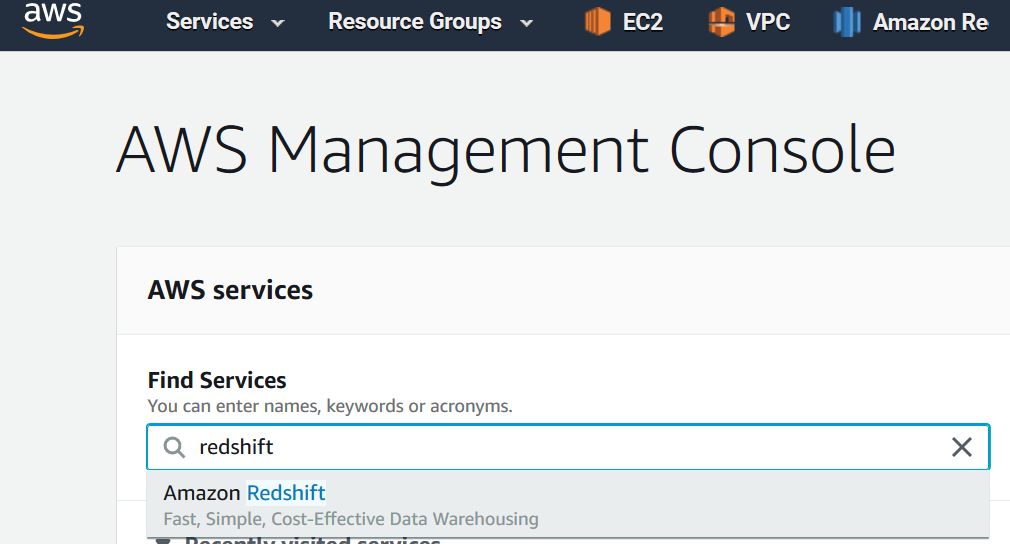Click the magnifying glass search icon
The width and height of the screenshot is (1010, 544).
pyautogui.click(x=174, y=447)
